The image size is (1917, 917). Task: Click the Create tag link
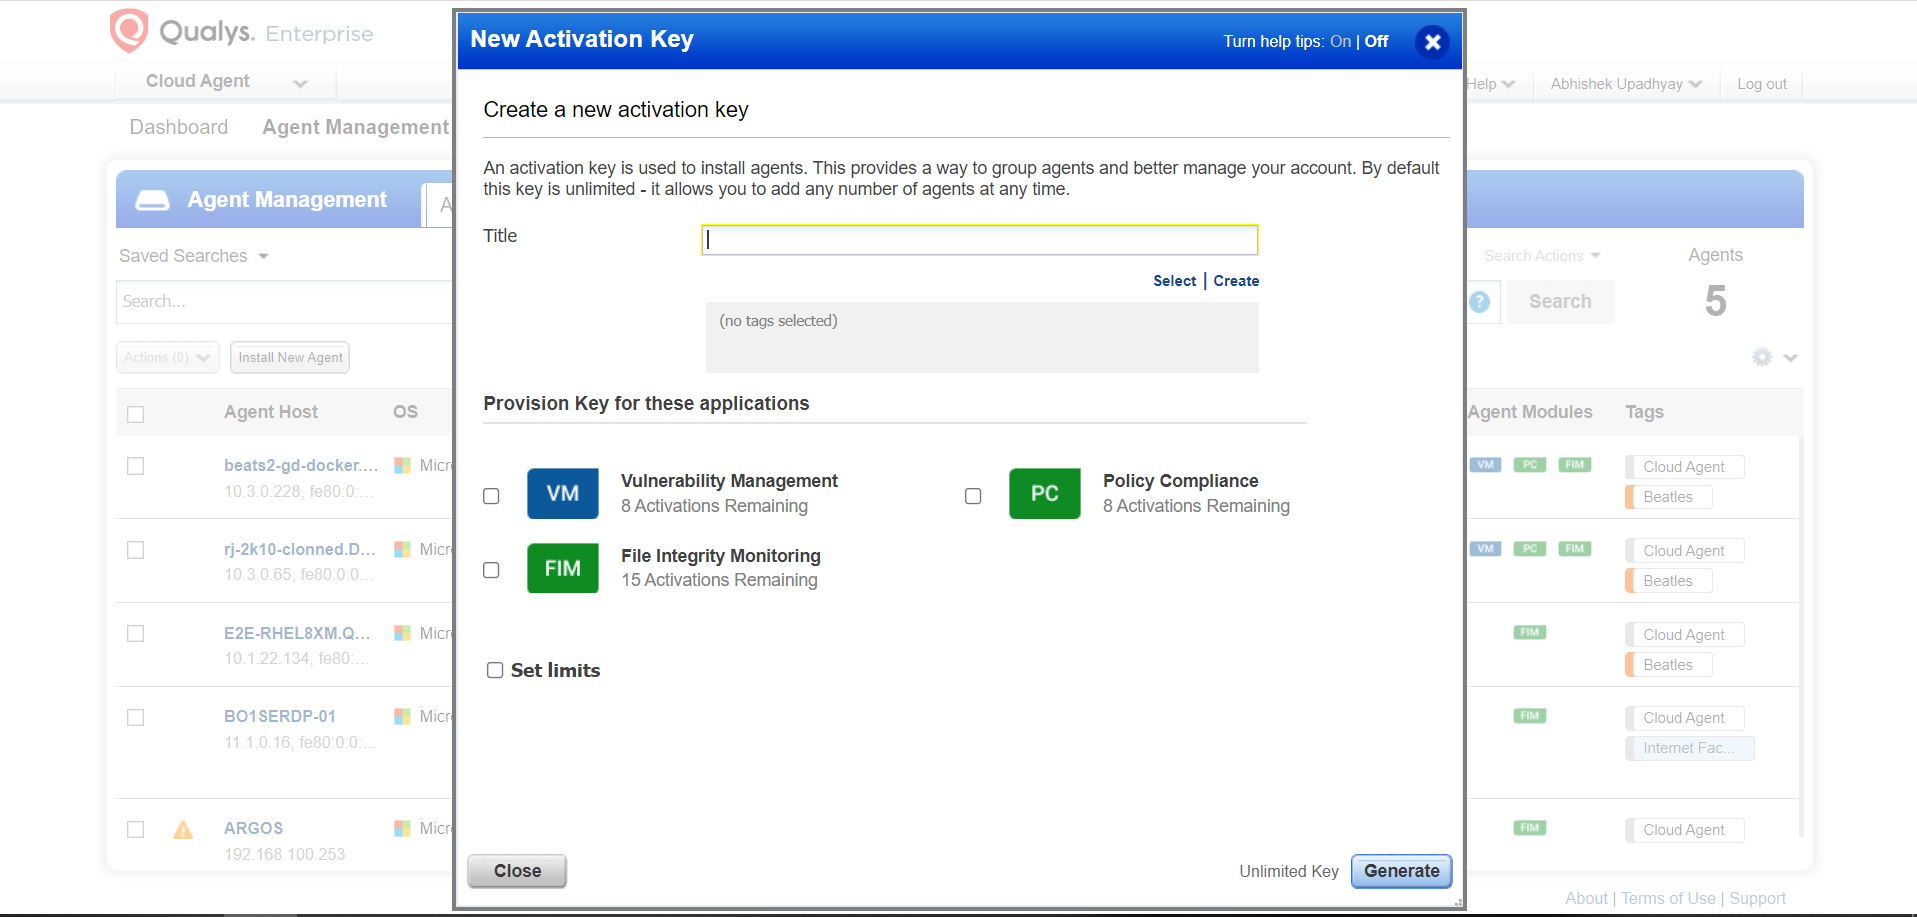1236,281
